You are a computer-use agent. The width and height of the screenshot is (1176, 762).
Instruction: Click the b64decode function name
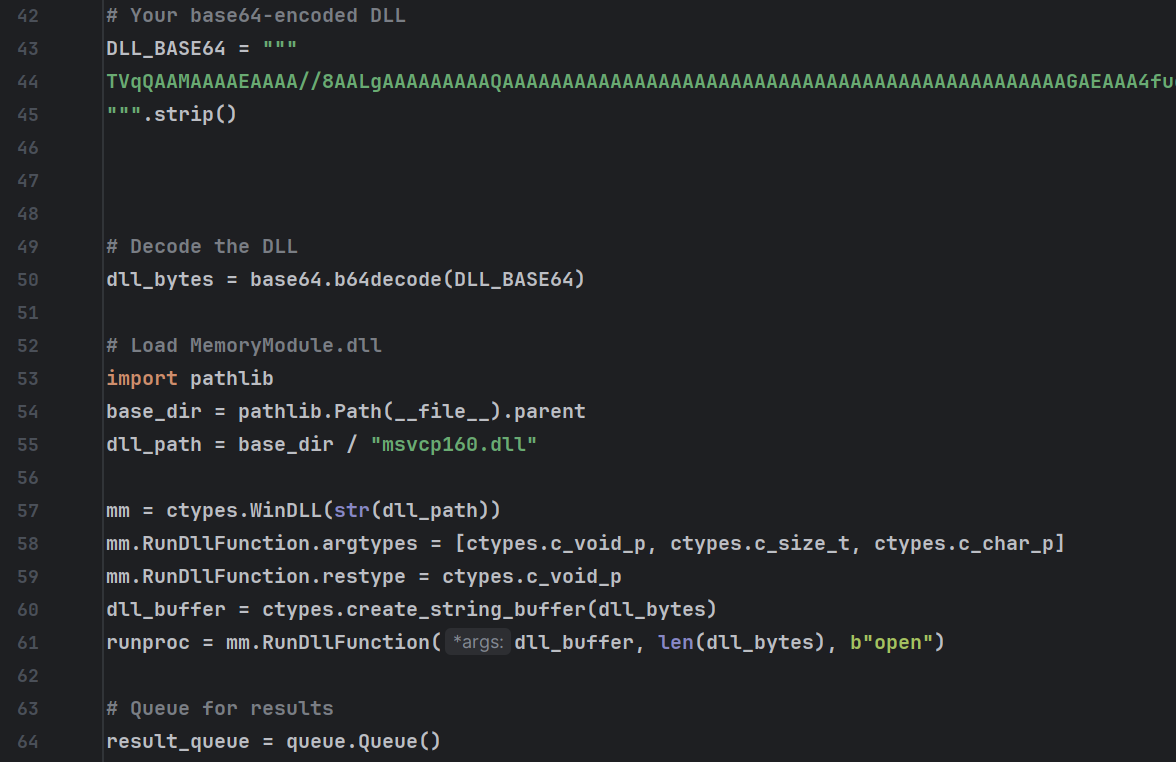pos(388,279)
